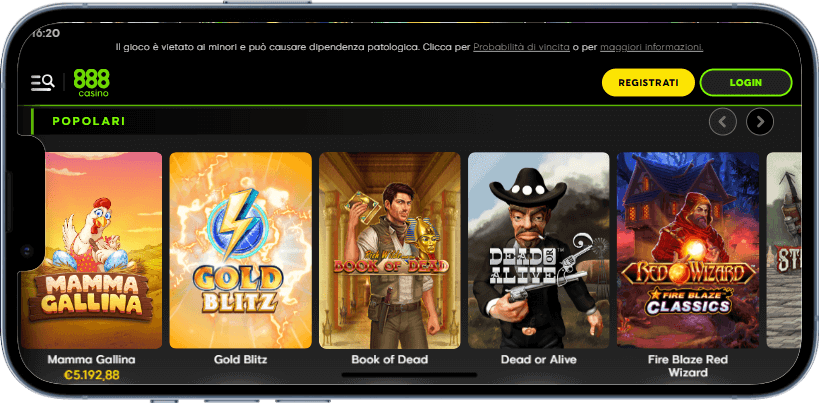
Task: Select the Dead or Alive game thumbnail
Action: point(539,250)
